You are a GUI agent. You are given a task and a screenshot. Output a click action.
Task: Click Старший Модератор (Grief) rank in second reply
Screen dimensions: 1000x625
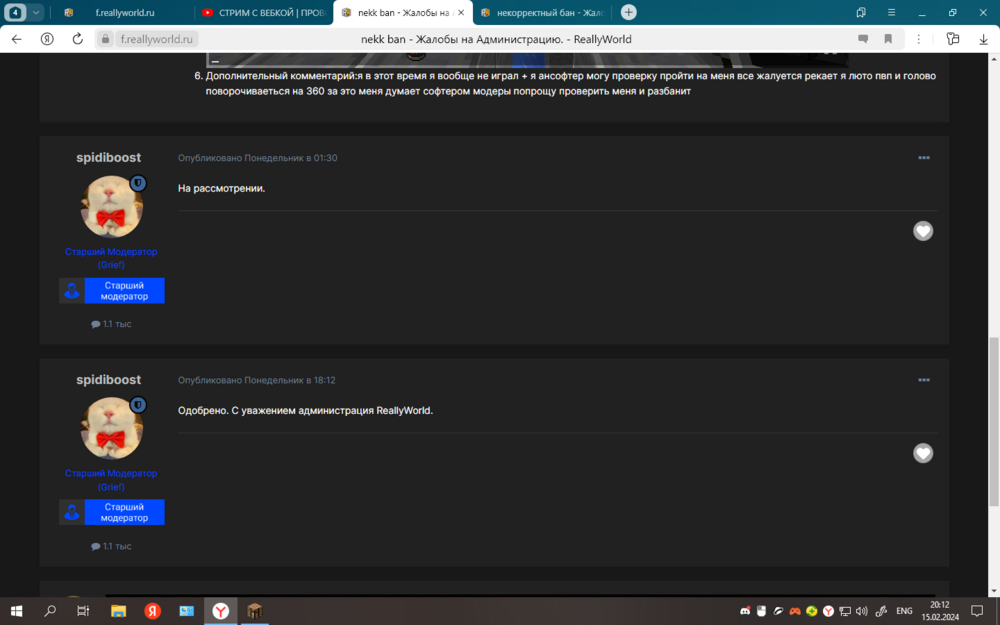point(111,480)
